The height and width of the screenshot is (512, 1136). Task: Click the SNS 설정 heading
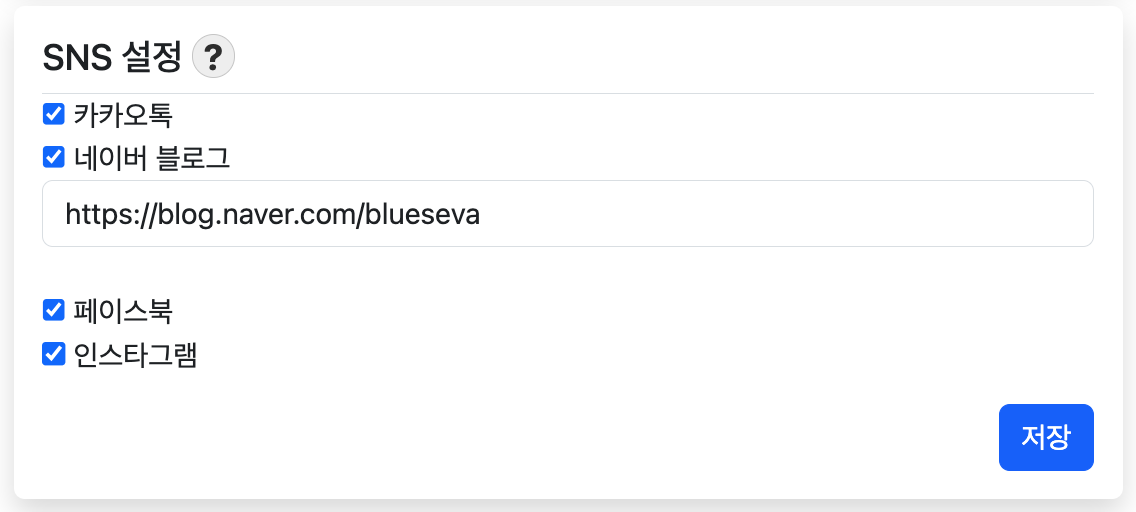click(112, 57)
